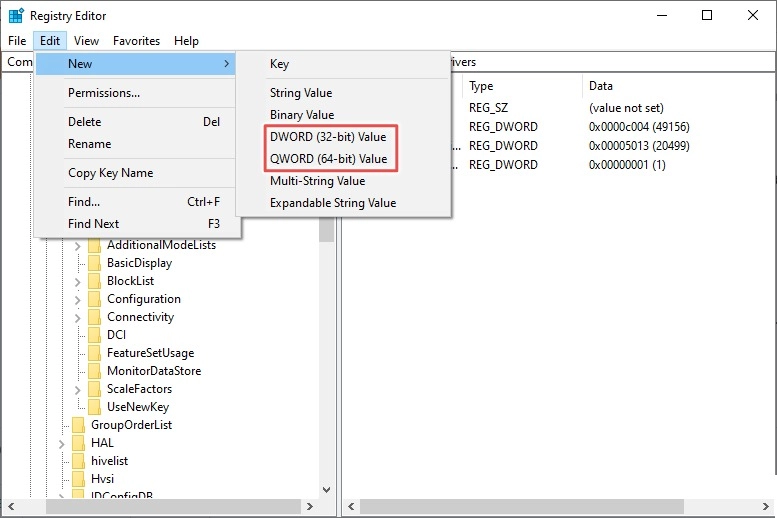Click the BlockList folder icon
The height and width of the screenshot is (518, 777).
[95, 281]
